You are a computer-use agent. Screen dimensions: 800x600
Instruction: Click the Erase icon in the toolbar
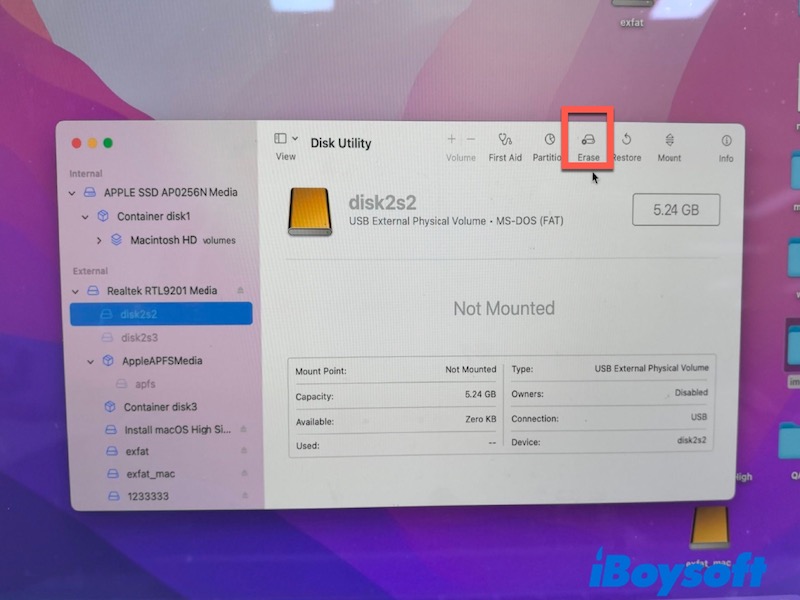(x=586, y=141)
